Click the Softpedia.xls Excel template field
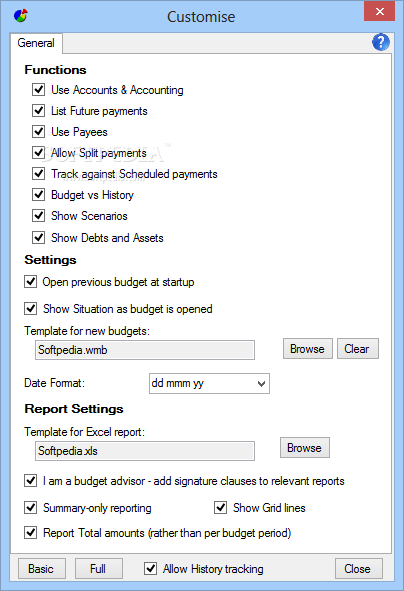The image size is (404, 591). pyautogui.click(x=145, y=451)
